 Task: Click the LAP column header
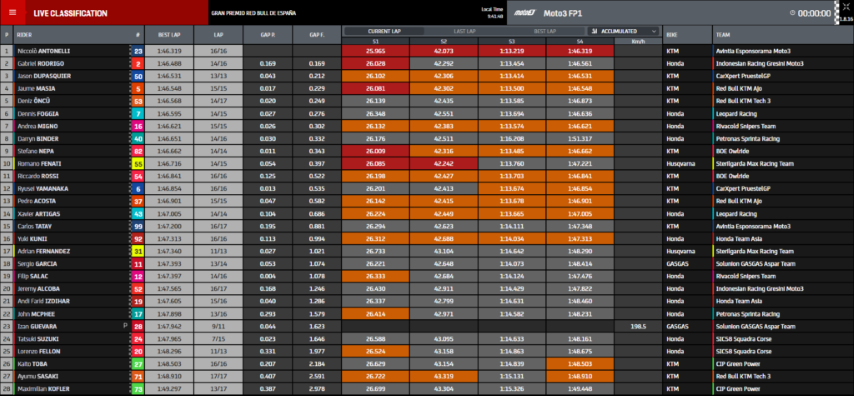[218, 35]
